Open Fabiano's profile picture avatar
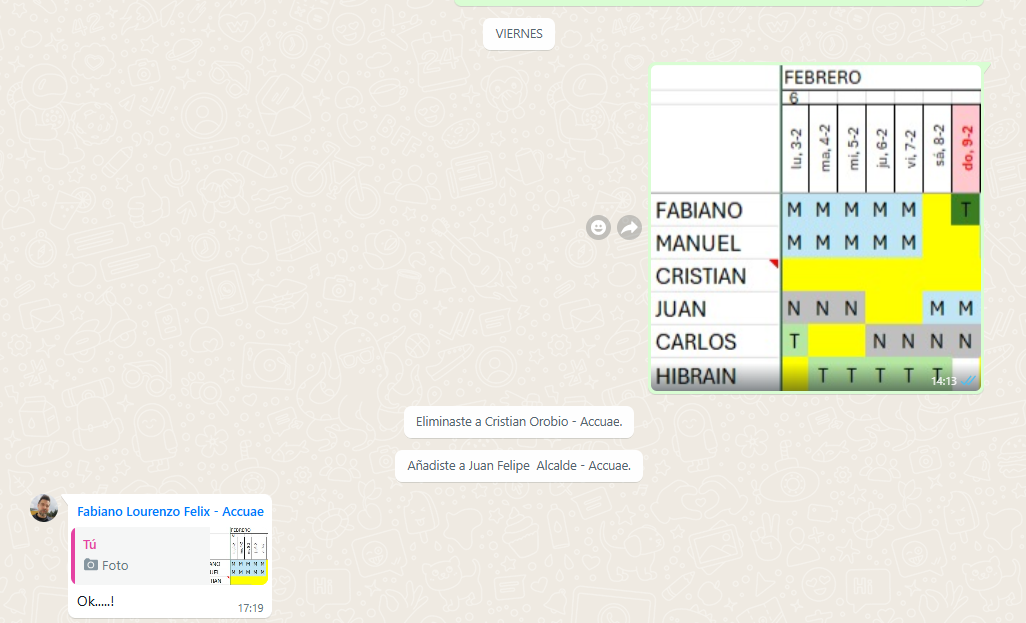The width and height of the screenshot is (1026, 623). coord(44,508)
